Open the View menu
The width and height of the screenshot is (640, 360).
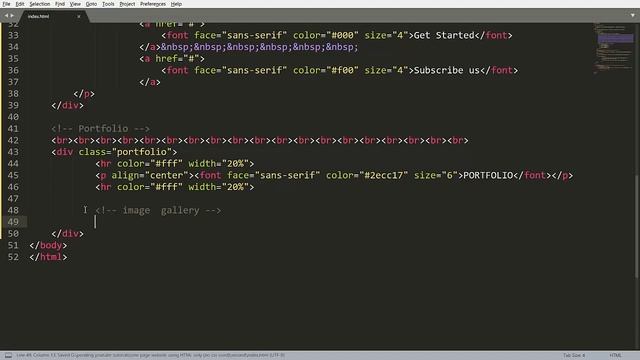[x=75, y=4]
